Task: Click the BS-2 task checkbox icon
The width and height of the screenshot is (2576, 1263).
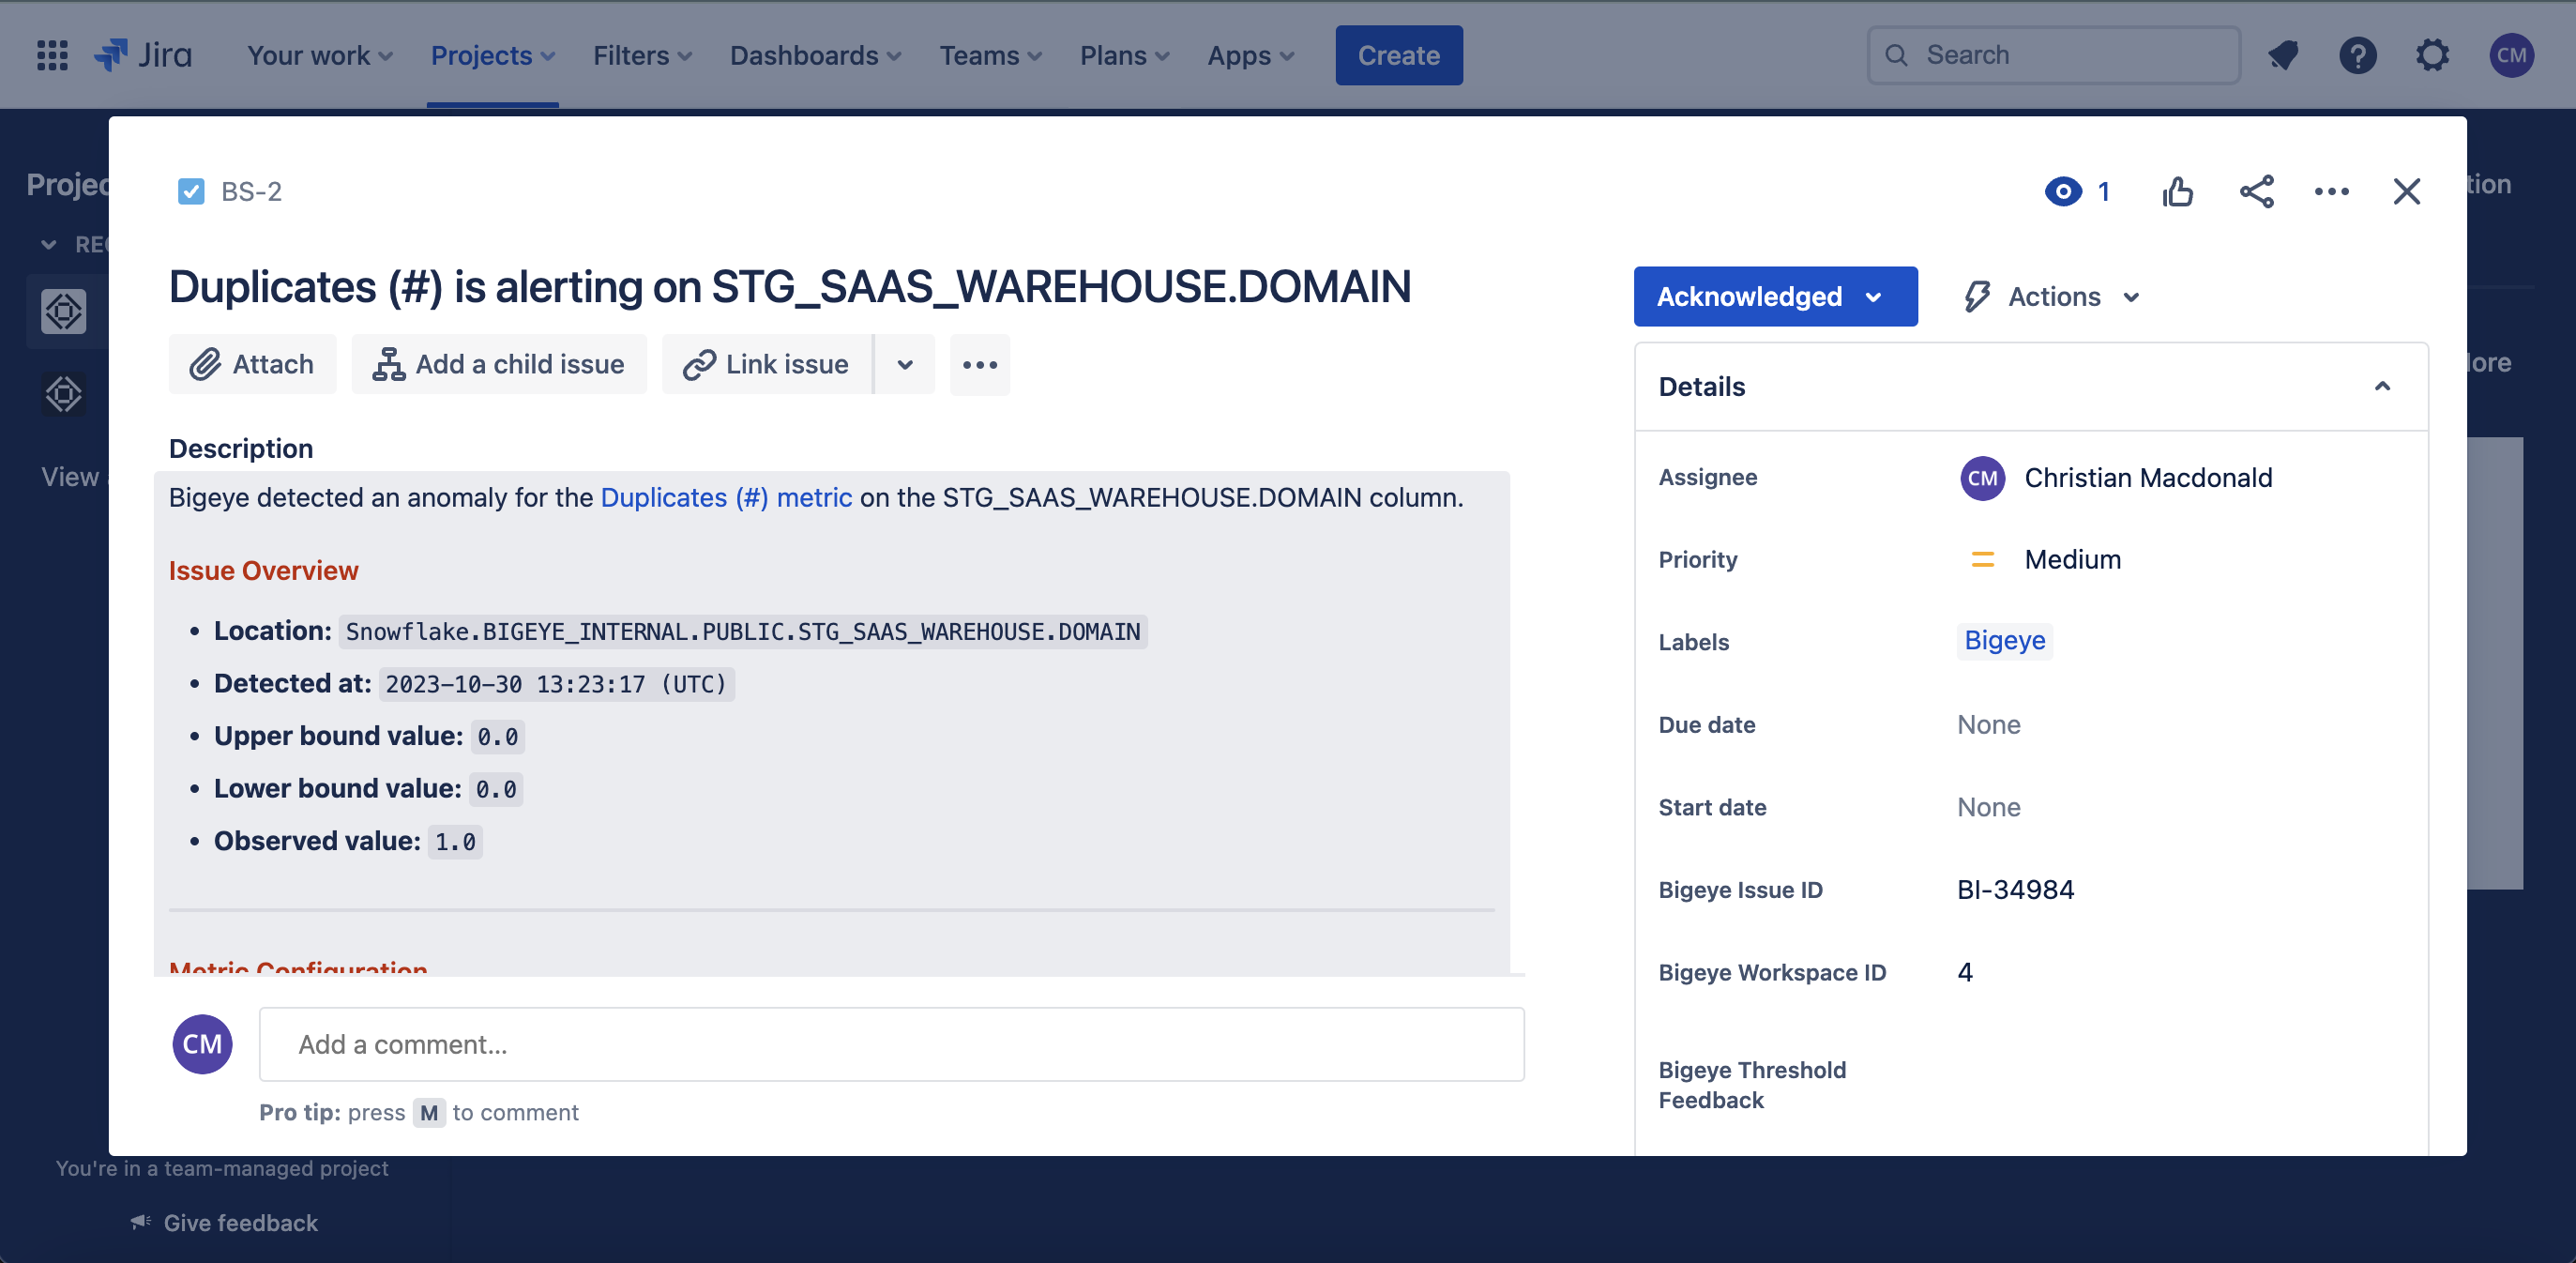Action: [x=191, y=191]
